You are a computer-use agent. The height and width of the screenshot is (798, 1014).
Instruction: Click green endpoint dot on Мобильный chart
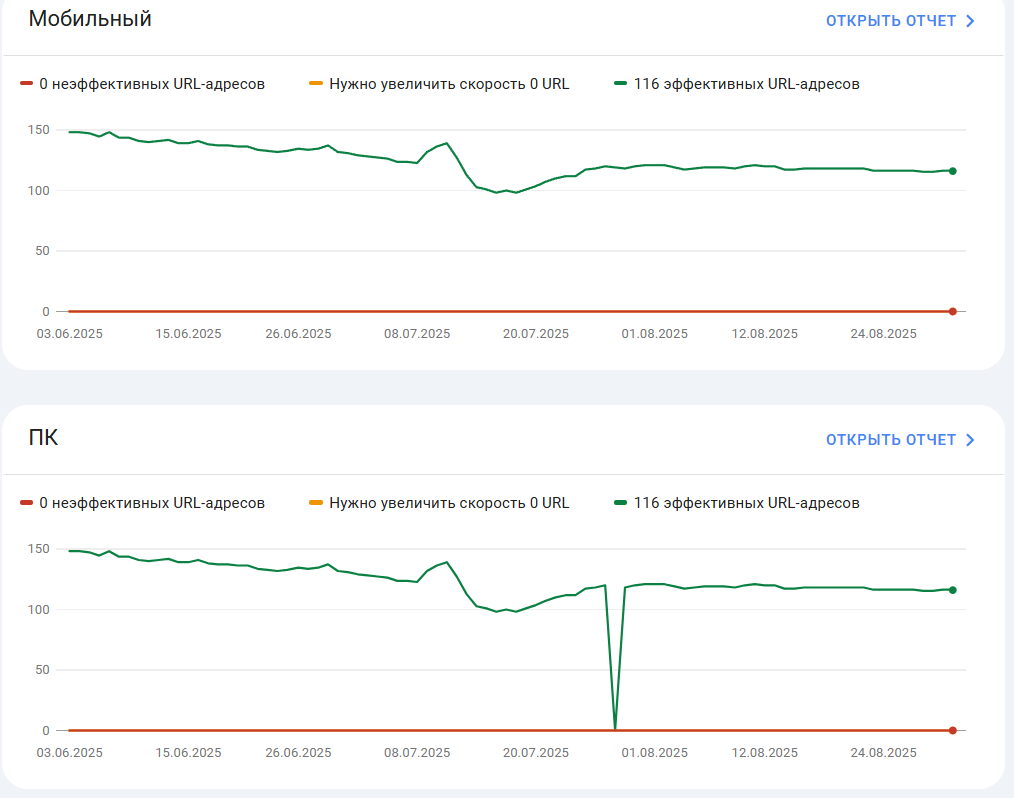point(953,171)
